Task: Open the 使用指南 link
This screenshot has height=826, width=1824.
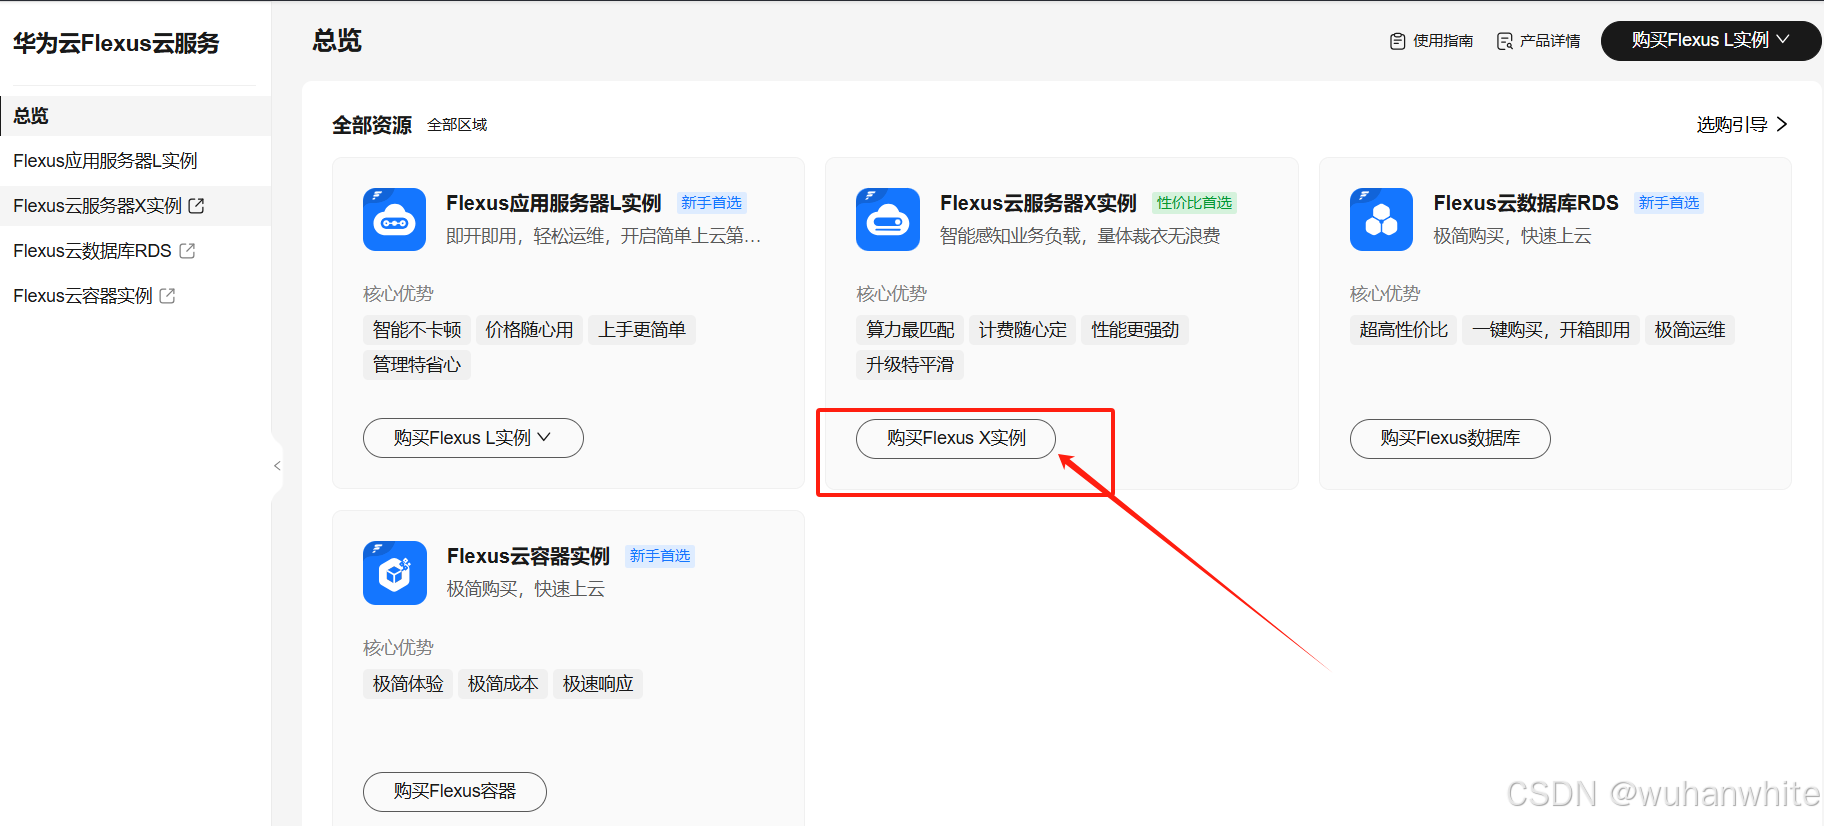Action: (x=1431, y=41)
